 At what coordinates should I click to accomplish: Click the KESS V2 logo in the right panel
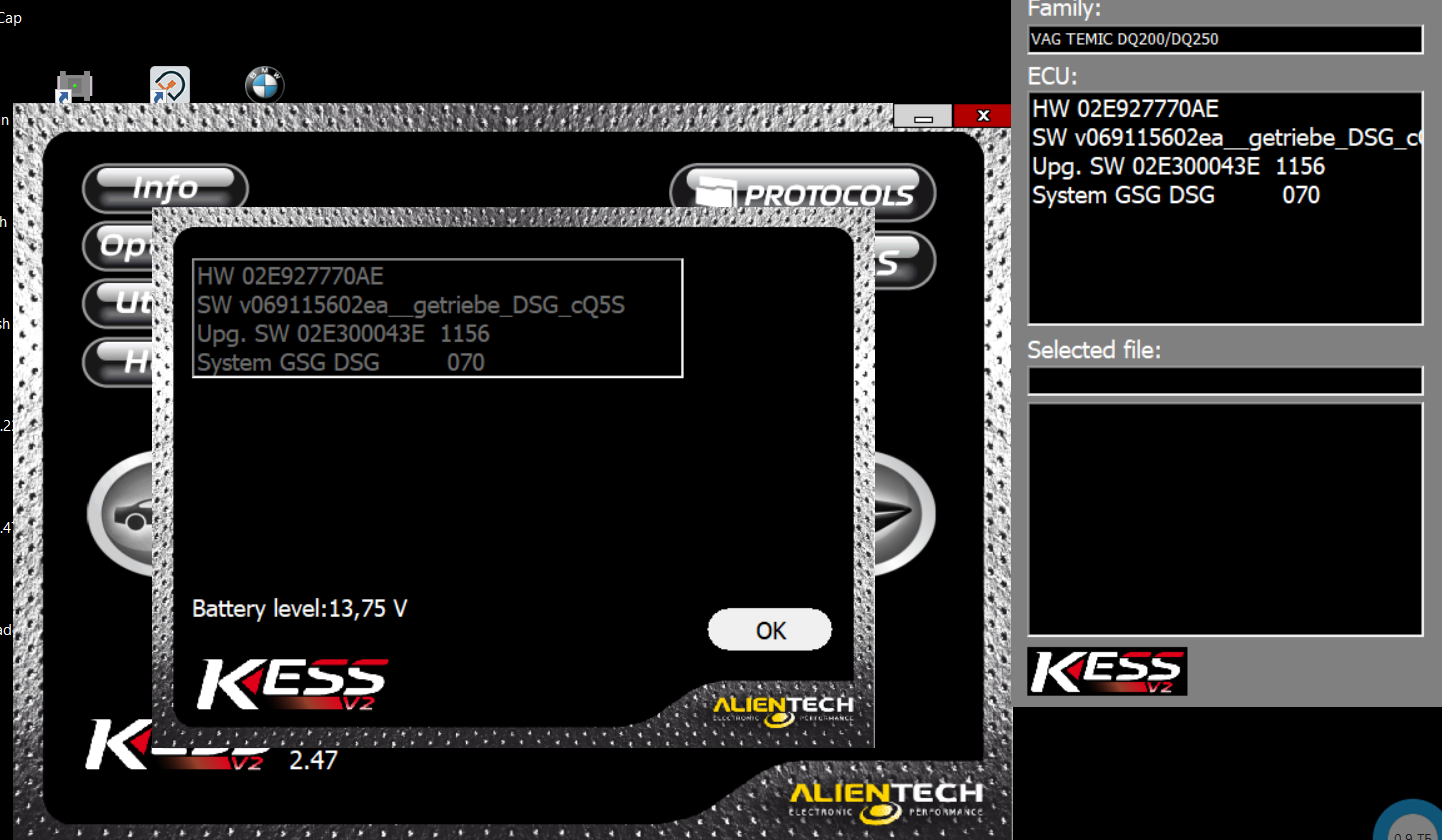coord(1106,671)
